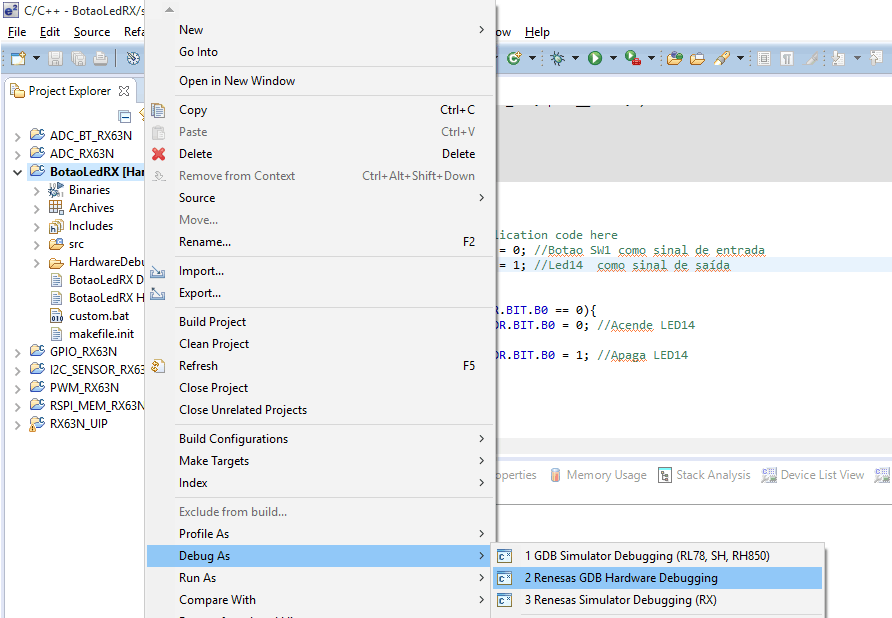892x618 pixels.
Task: Toggle Block Selection Mode icon
Action: click(x=764, y=58)
